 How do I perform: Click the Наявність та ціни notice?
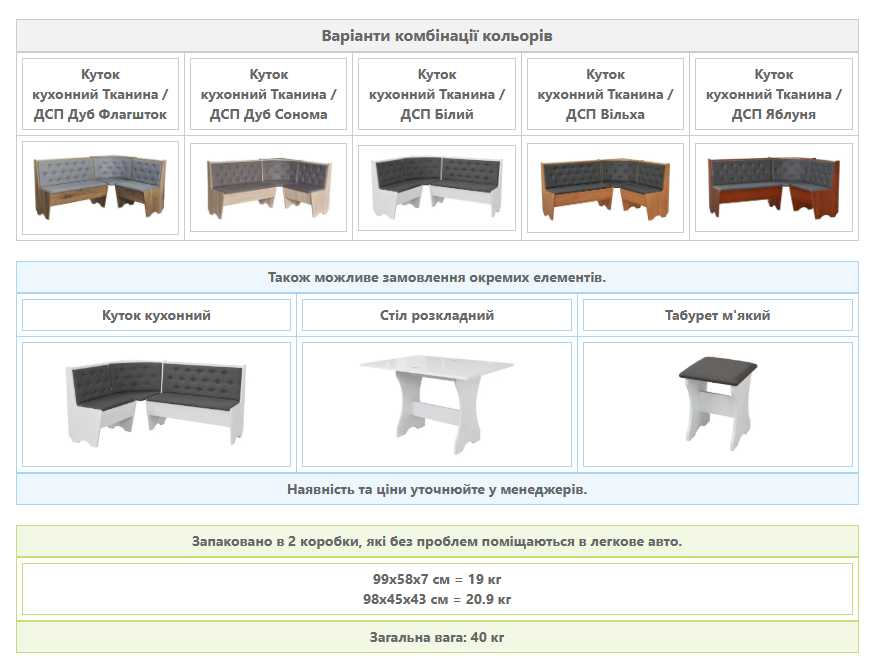tap(437, 489)
